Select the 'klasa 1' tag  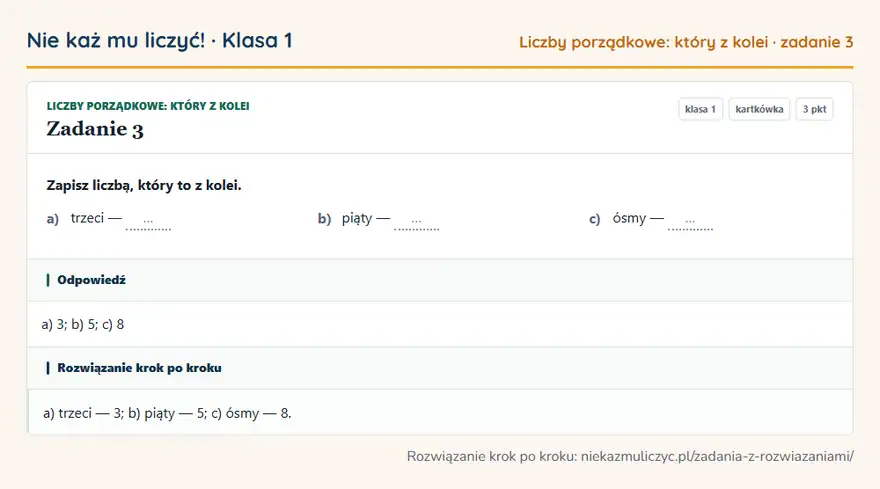(x=700, y=109)
